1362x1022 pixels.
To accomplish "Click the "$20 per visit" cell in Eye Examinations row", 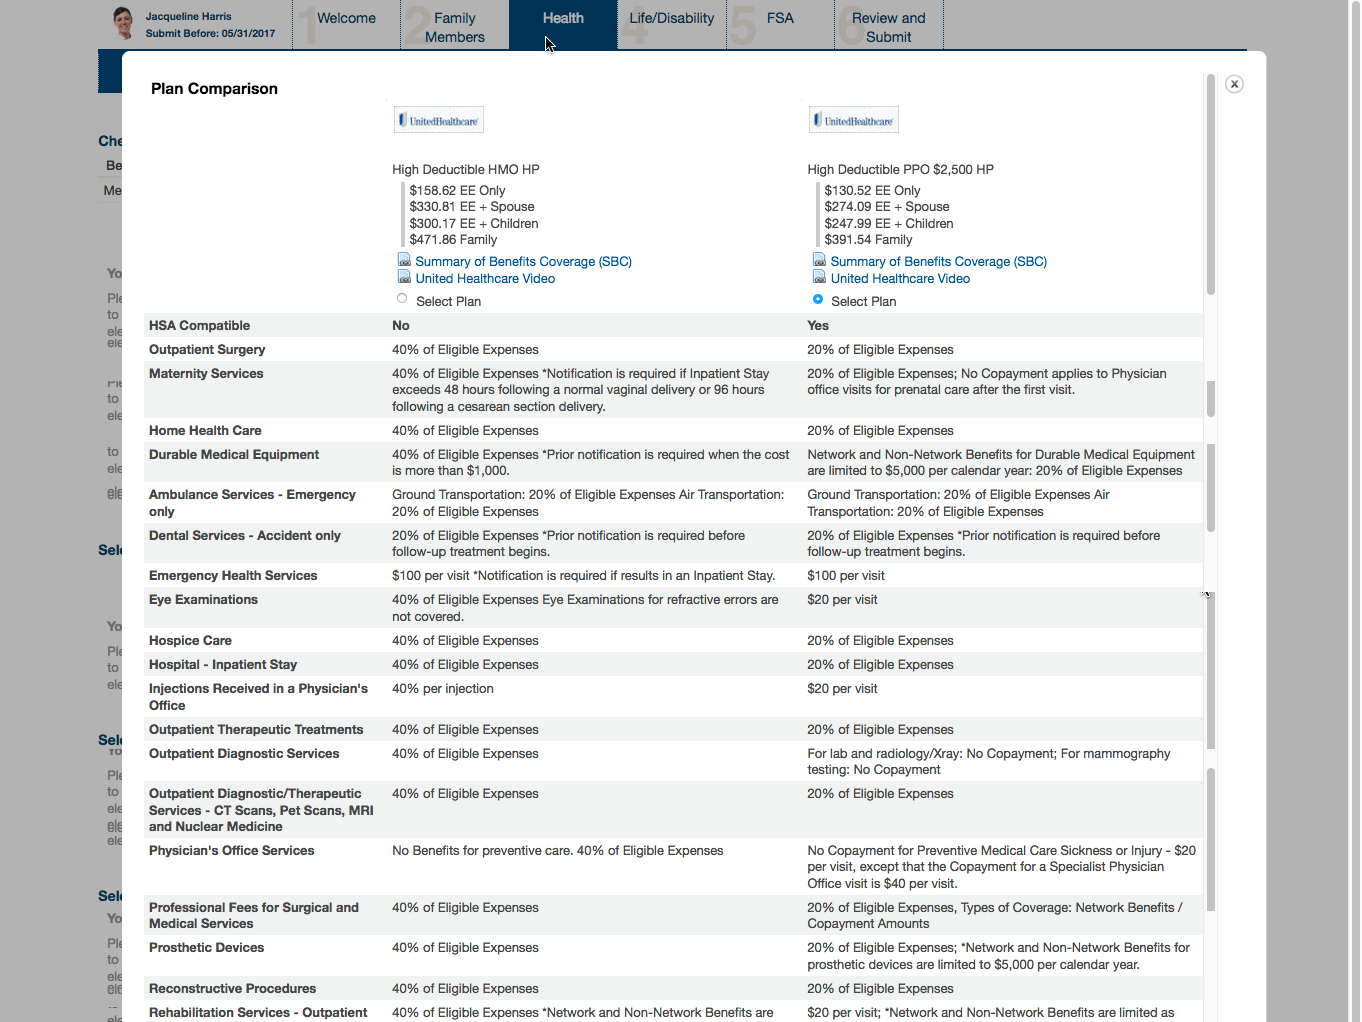I will pyautogui.click(x=843, y=599).
